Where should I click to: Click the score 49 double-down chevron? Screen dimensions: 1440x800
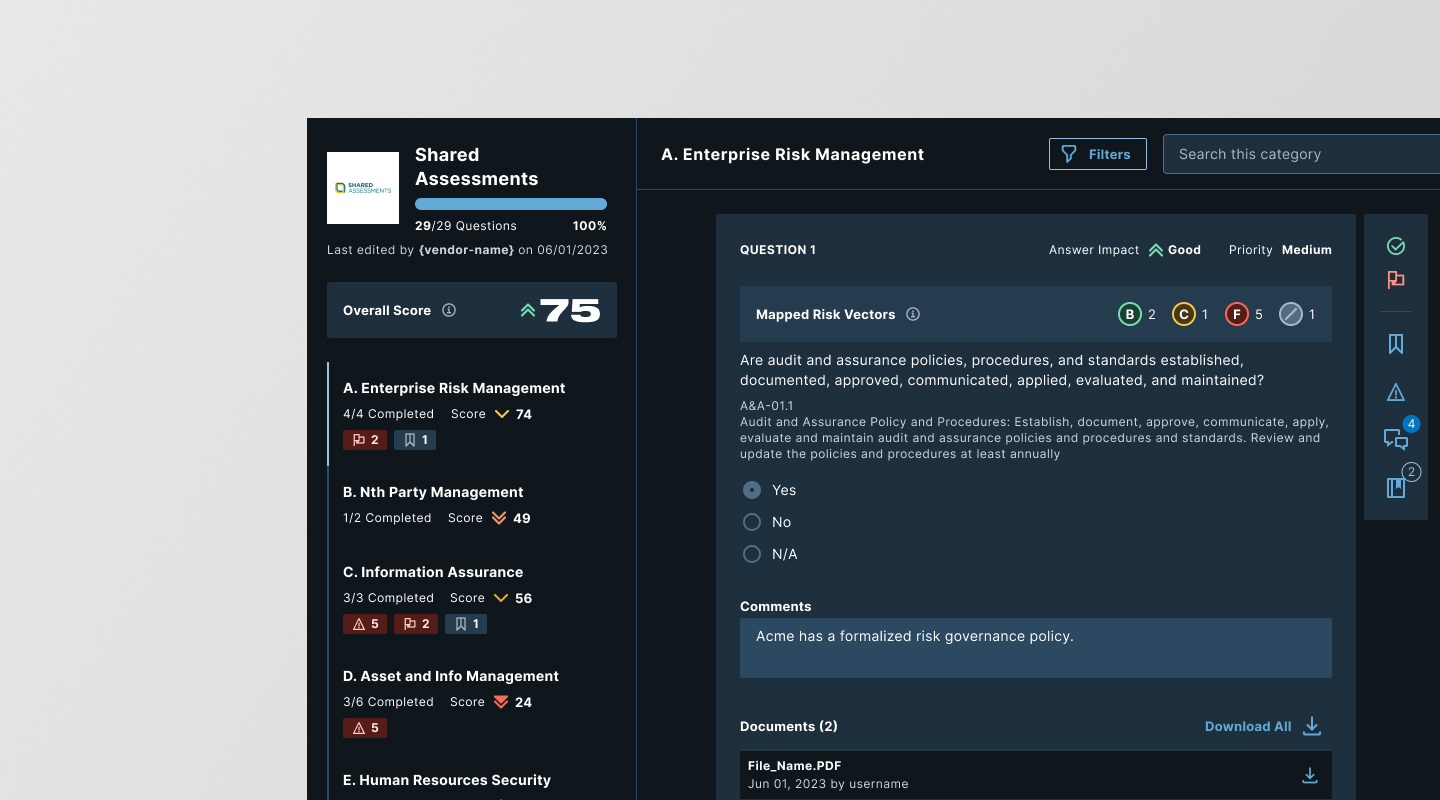coord(499,518)
